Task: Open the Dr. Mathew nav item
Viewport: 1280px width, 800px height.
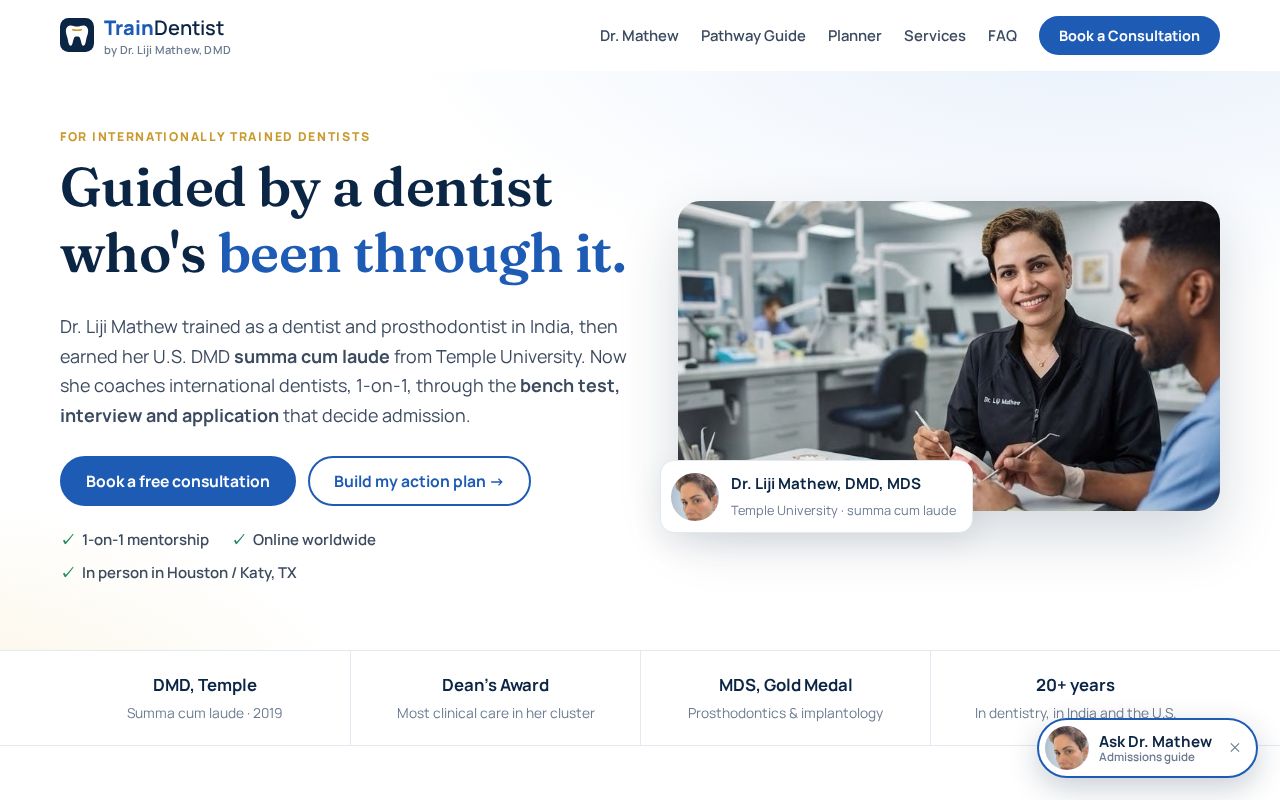Action: point(639,36)
